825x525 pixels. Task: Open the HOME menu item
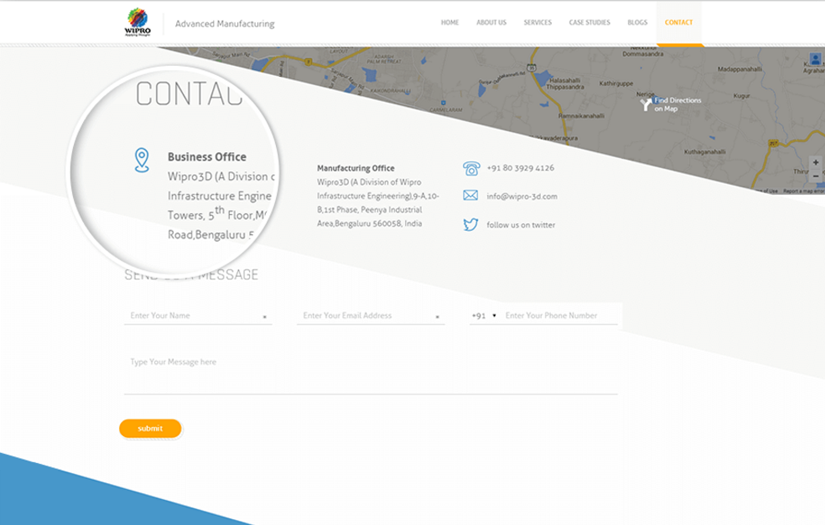click(x=450, y=23)
